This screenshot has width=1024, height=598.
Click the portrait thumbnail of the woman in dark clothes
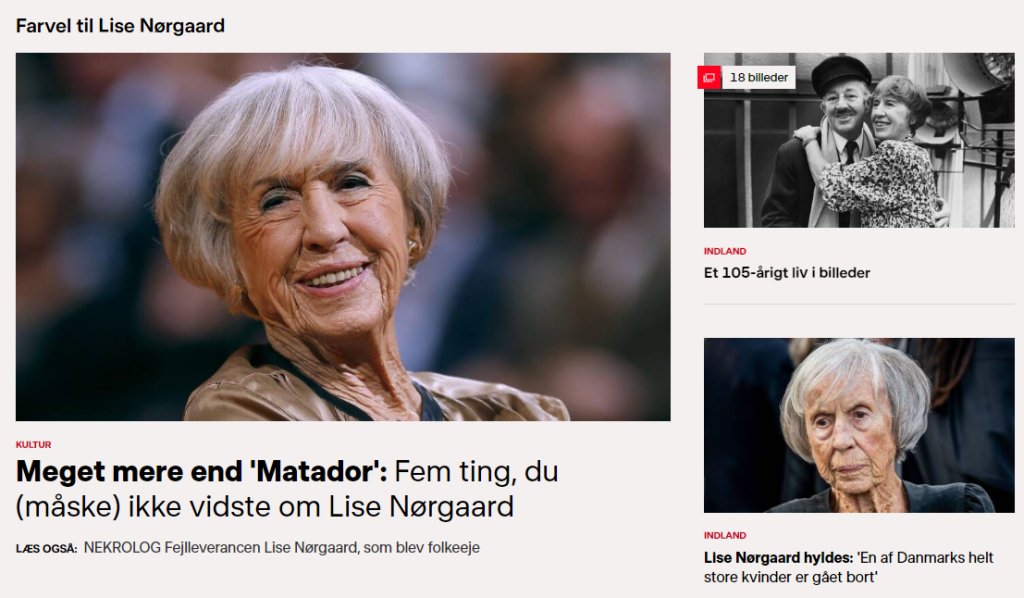(x=859, y=425)
